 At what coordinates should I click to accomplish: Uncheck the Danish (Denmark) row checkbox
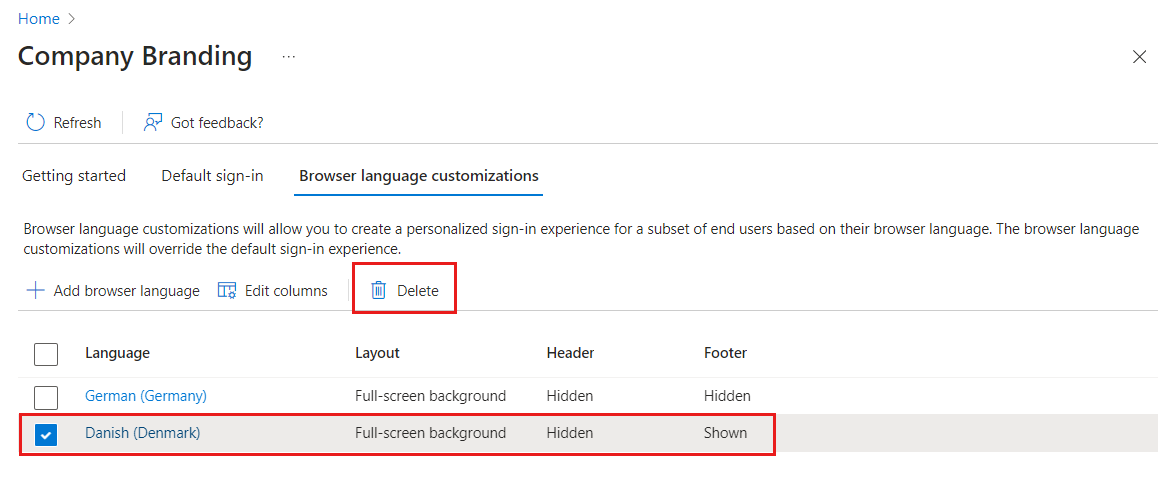click(x=46, y=434)
